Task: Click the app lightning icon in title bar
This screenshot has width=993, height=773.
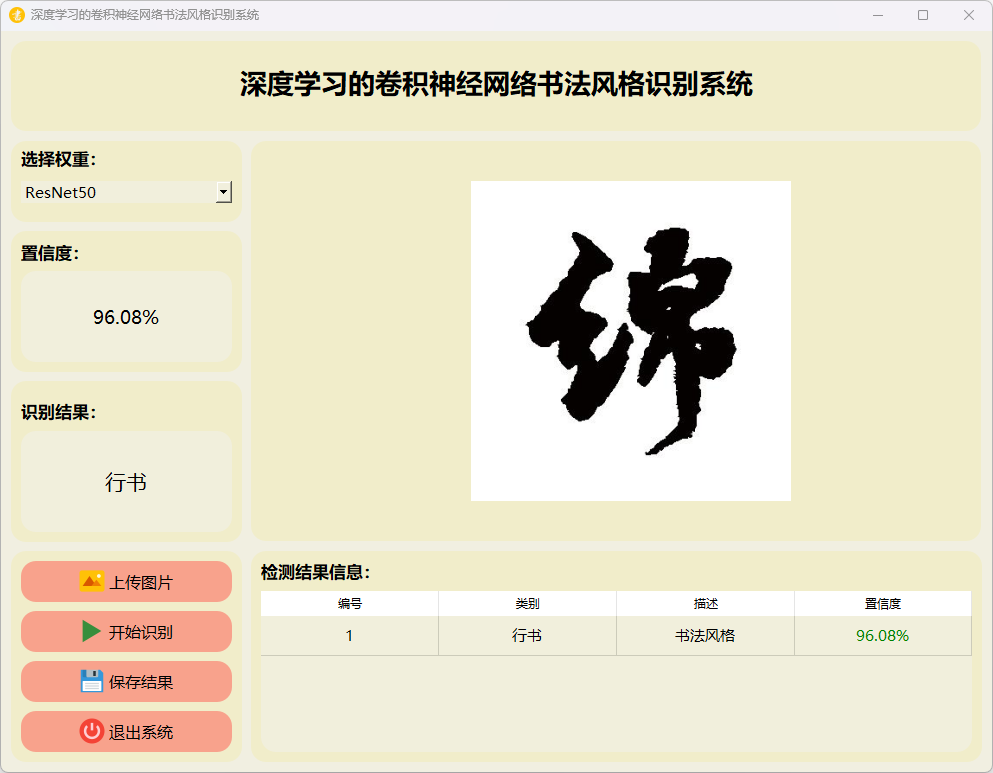Action: pos(16,15)
